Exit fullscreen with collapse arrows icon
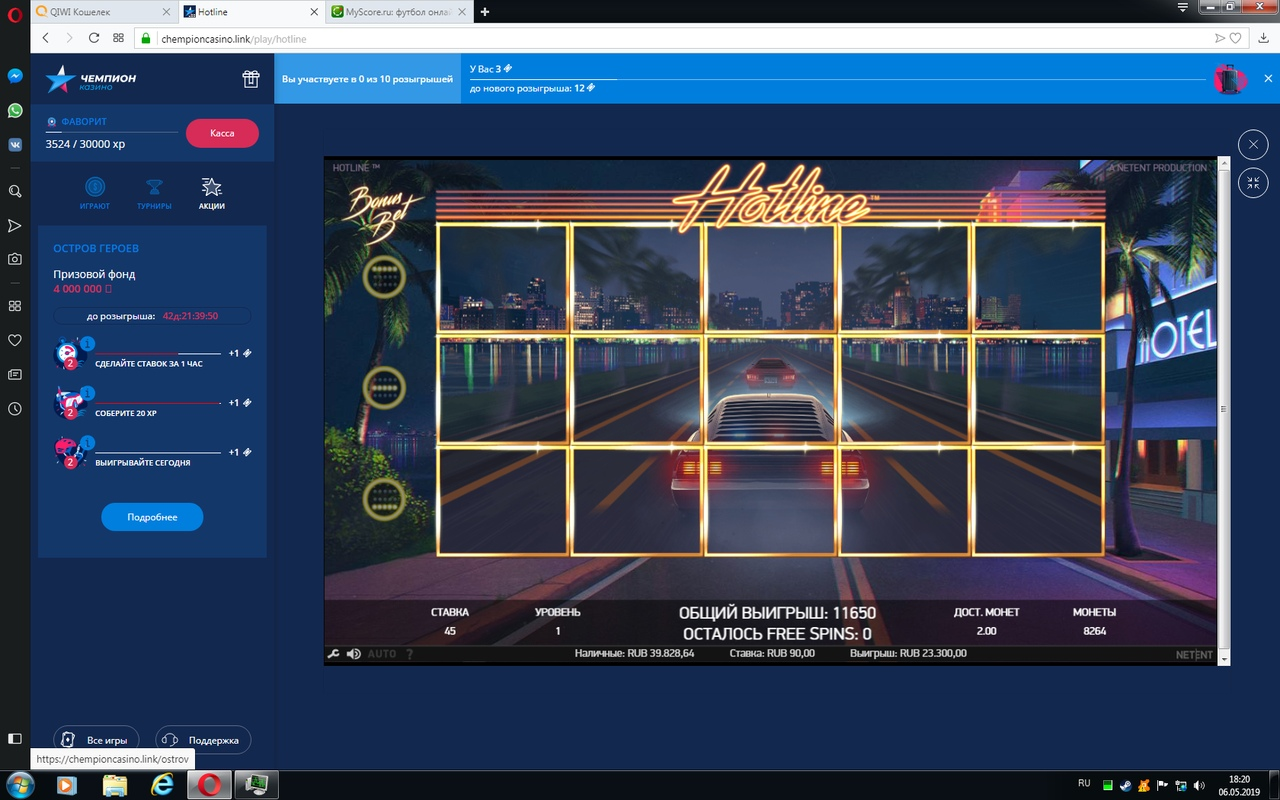1280x800 pixels. tap(1253, 182)
